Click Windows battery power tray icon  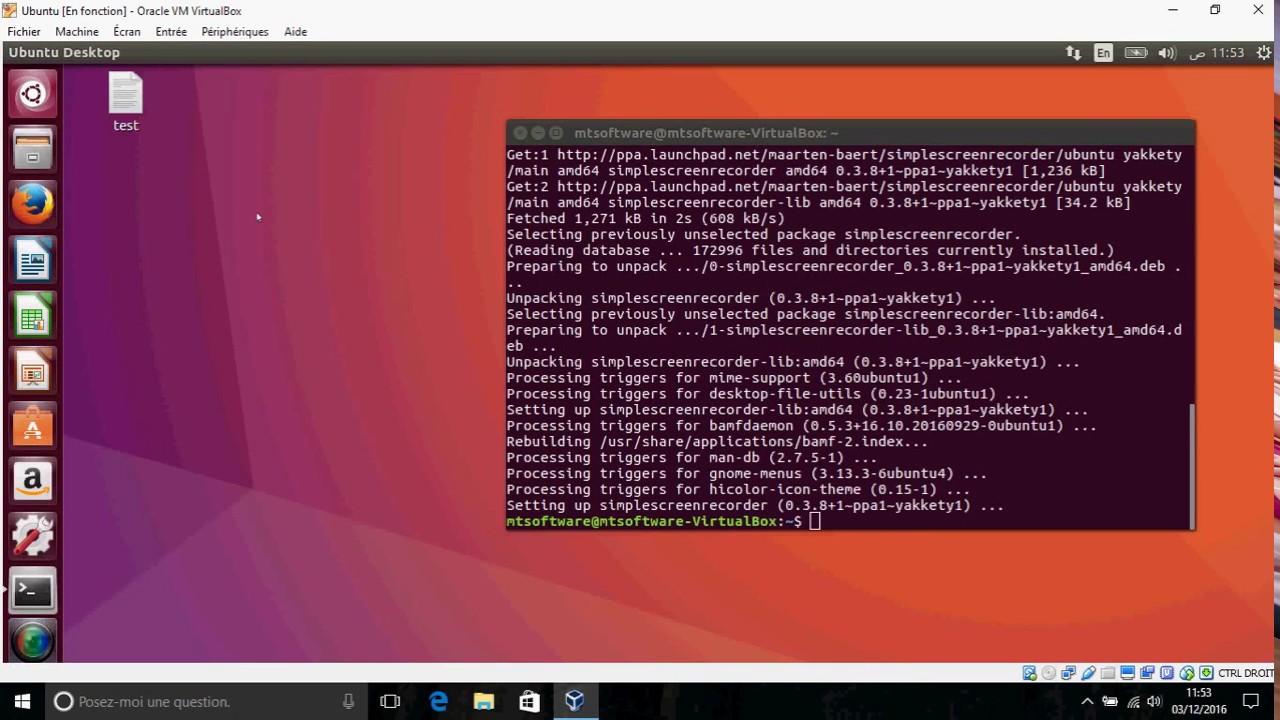[x=1110, y=701]
